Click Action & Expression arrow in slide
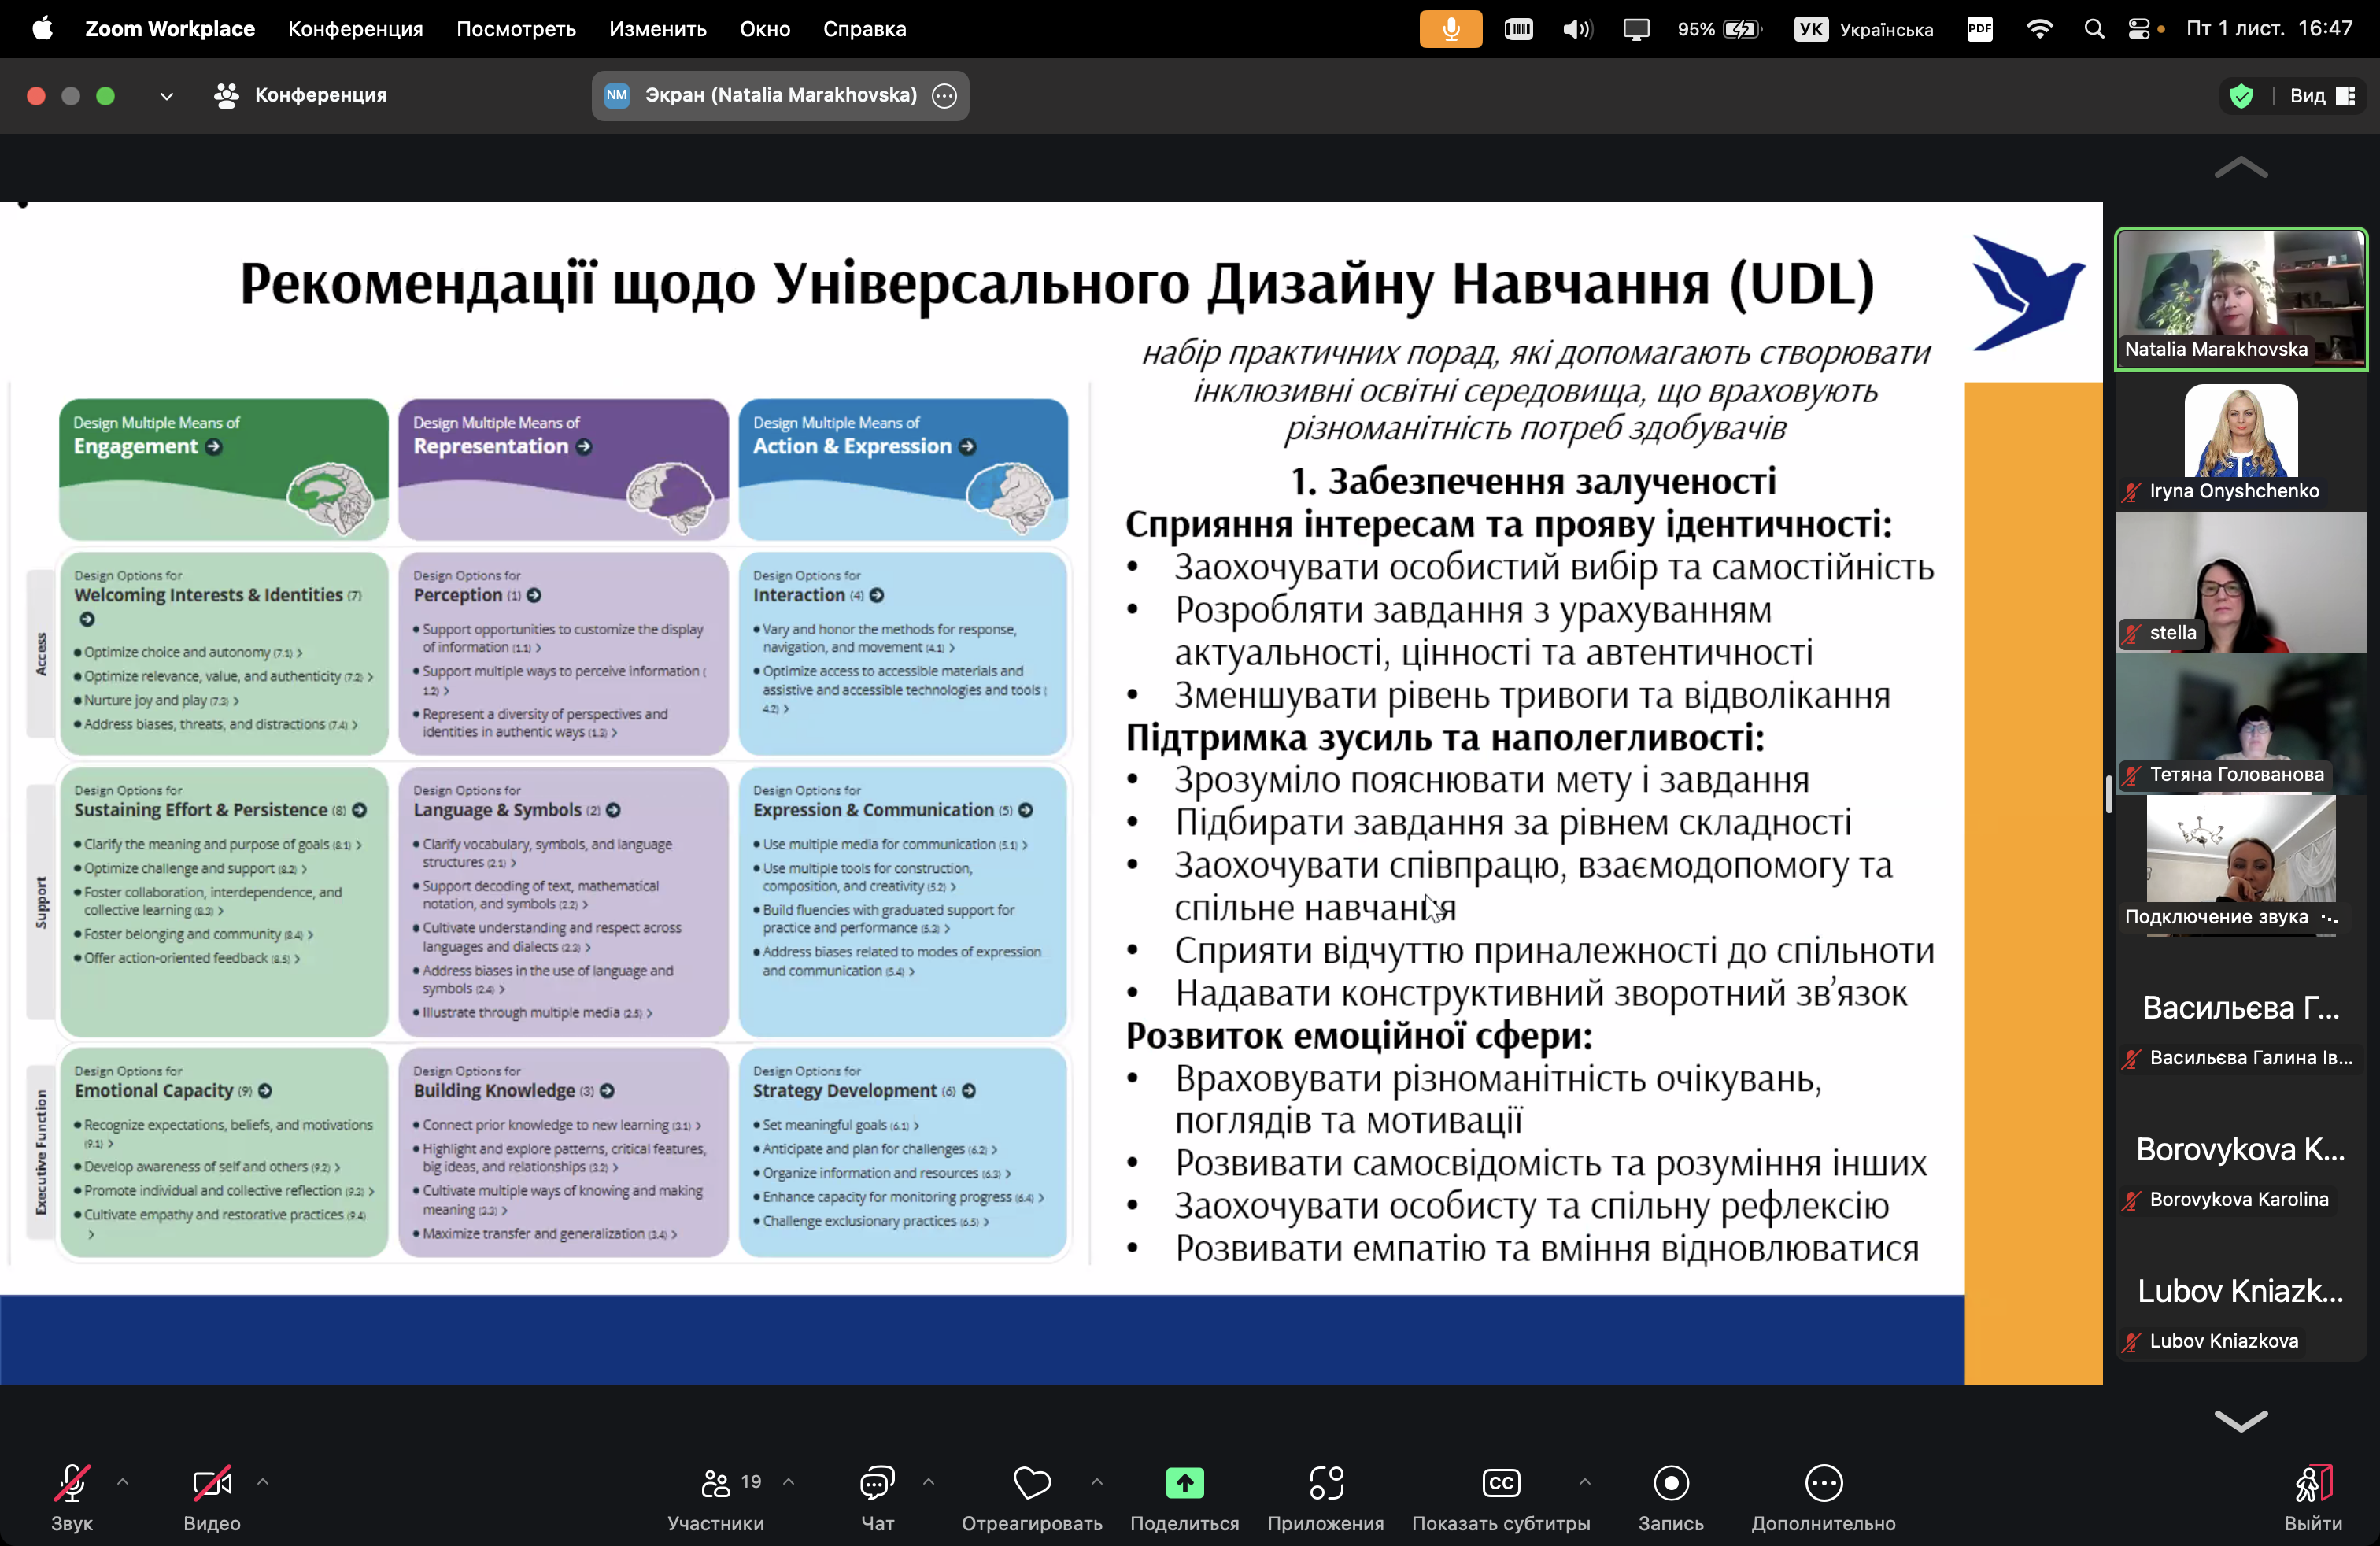Screen dimensions: 2380x1546 point(967,447)
